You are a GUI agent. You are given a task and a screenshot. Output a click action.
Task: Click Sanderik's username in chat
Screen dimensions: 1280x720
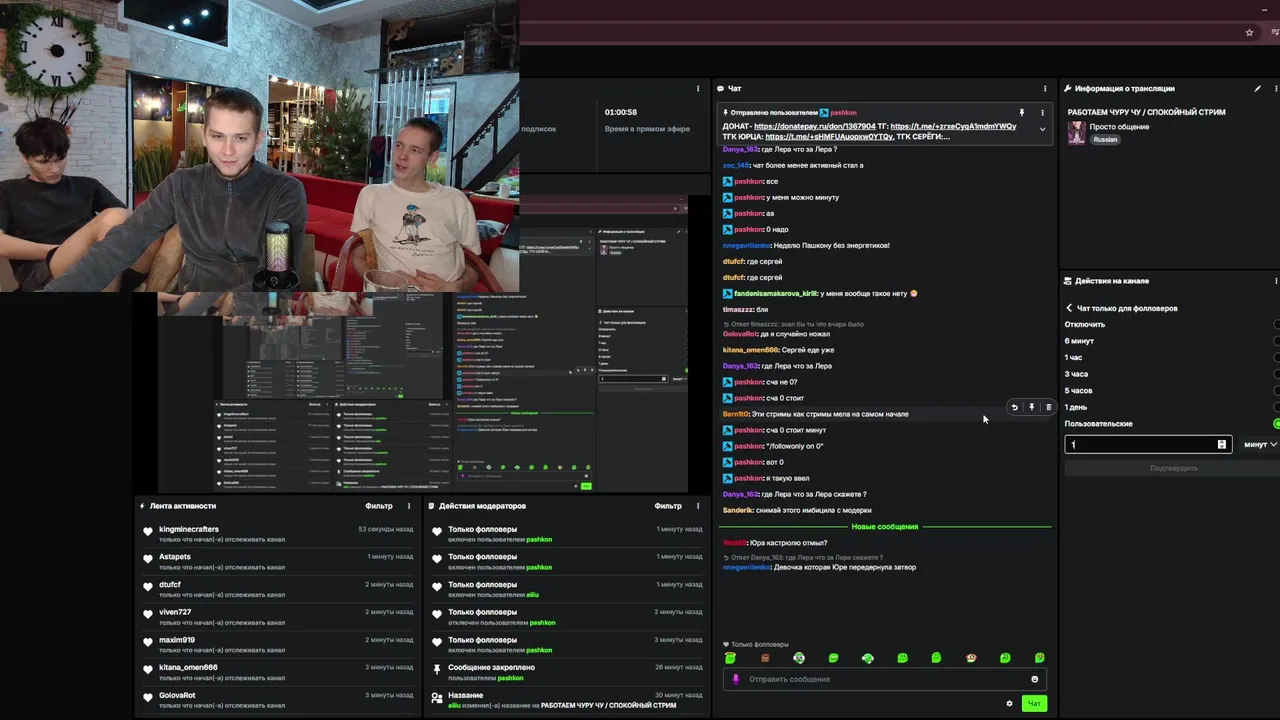[737, 510]
